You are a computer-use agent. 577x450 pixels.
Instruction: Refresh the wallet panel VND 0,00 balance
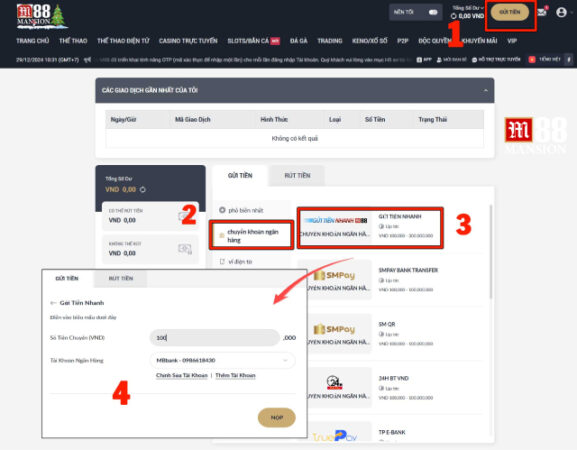pos(143,189)
